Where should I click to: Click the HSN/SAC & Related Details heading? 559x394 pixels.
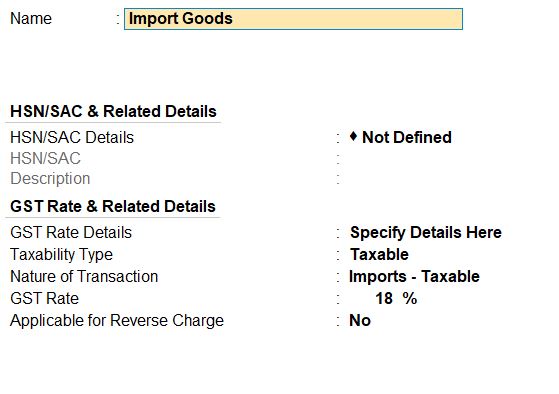click(113, 111)
